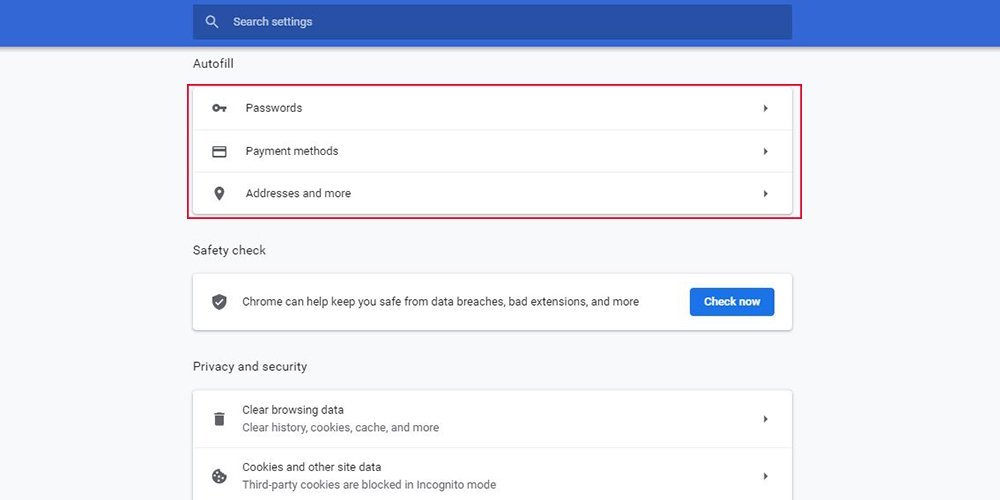Focus the Search settings field
The image size is (1000, 500).
pyautogui.click(x=492, y=22)
